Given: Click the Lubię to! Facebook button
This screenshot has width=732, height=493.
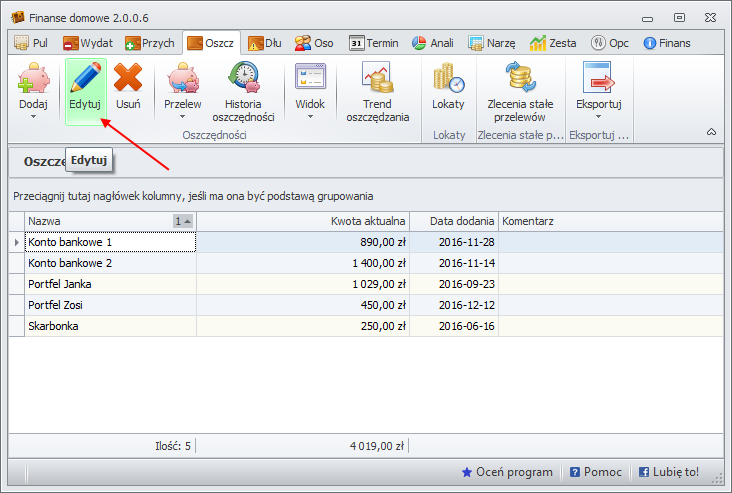Looking at the screenshot, I should click(x=669, y=472).
